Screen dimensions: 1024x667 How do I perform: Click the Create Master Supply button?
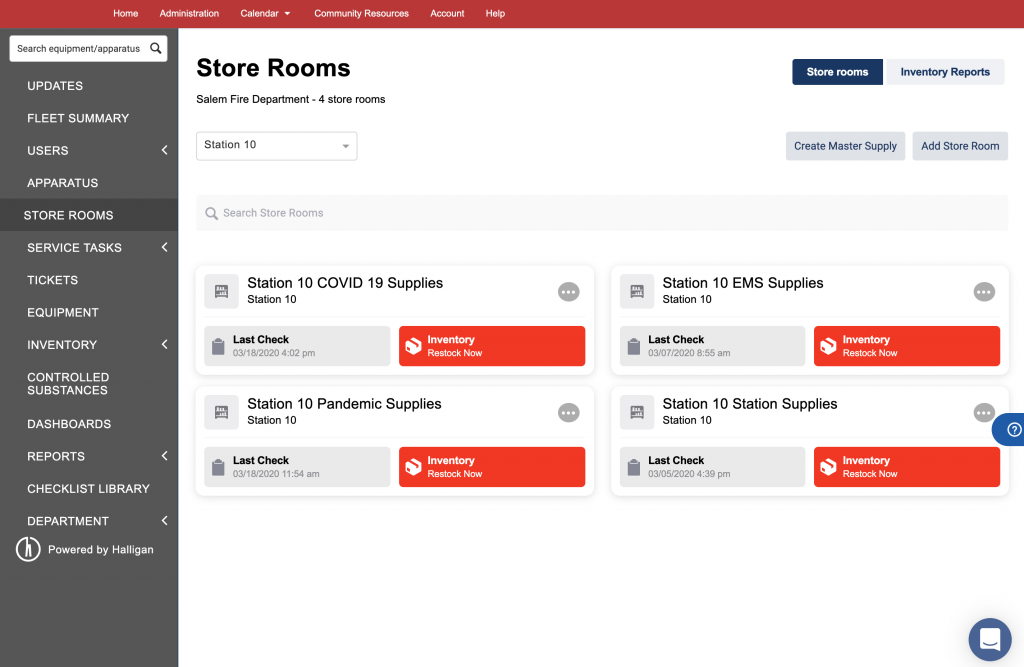(x=845, y=146)
